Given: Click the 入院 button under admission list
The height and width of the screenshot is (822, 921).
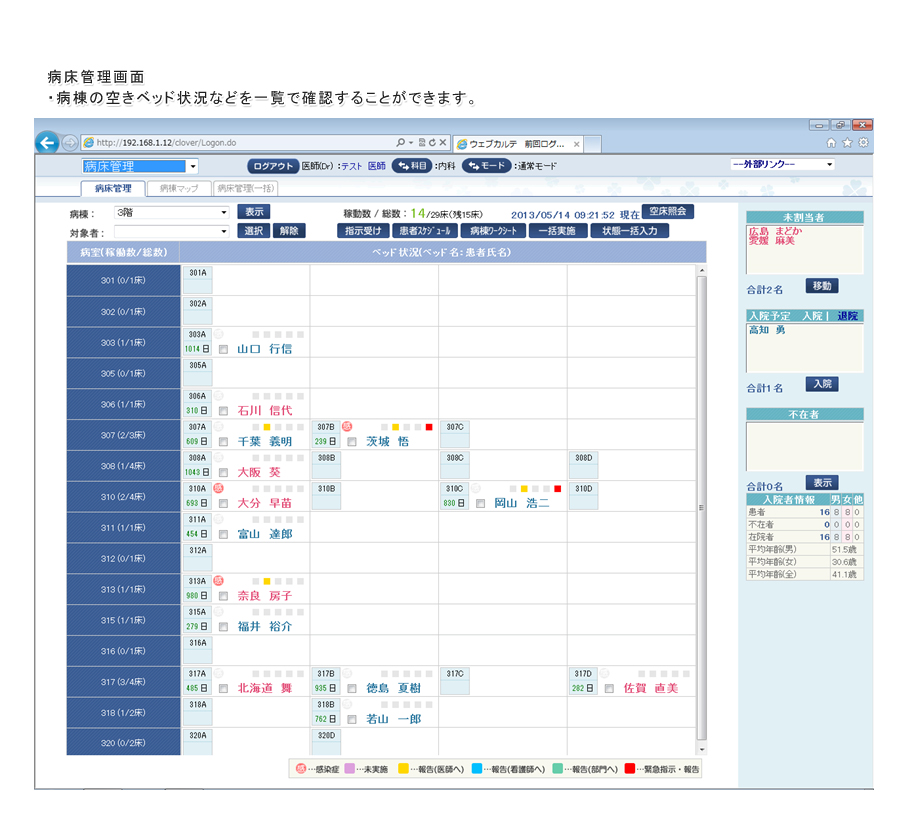Looking at the screenshot, I should [x=822, y=384].
